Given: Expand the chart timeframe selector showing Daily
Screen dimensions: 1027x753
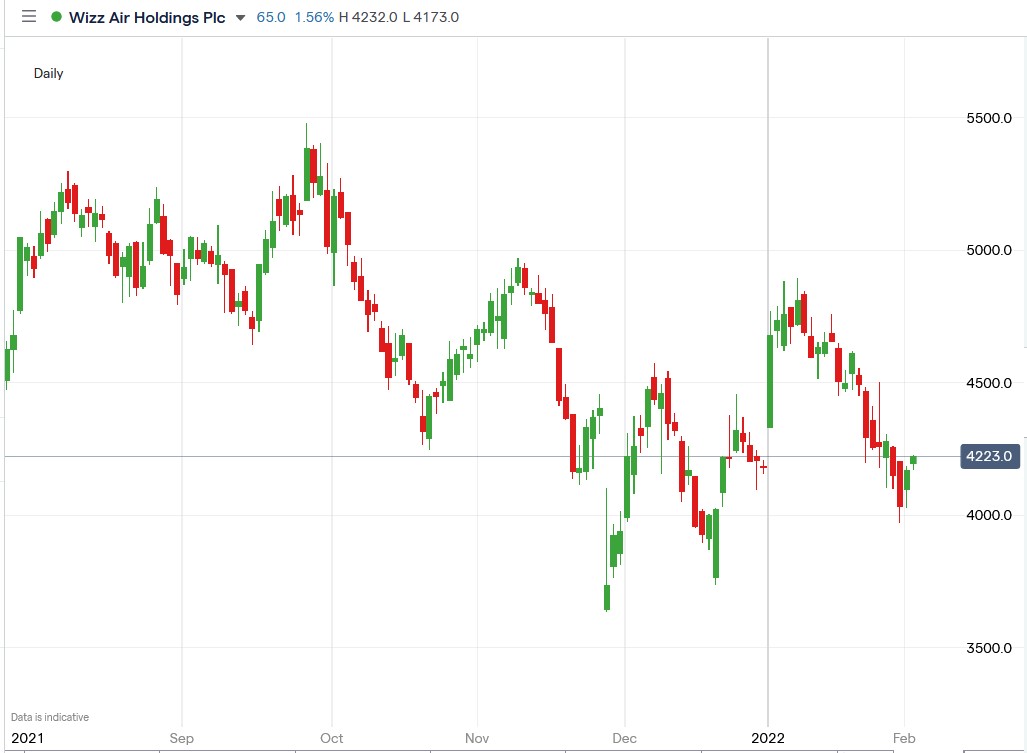Looking at the screenshot, I should 49,73.
